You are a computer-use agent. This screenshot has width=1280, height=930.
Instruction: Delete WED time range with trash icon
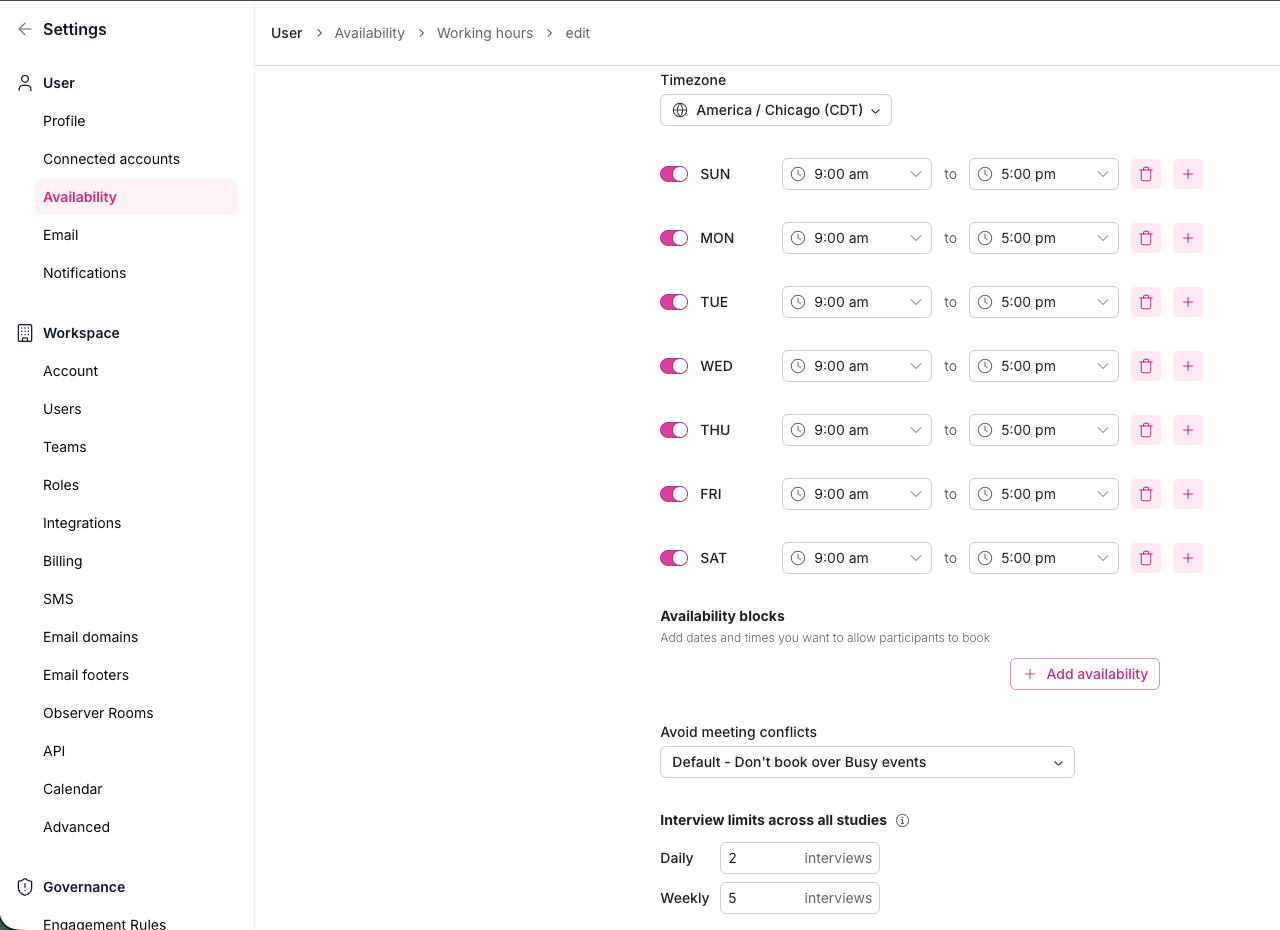tap(1146, 366)
